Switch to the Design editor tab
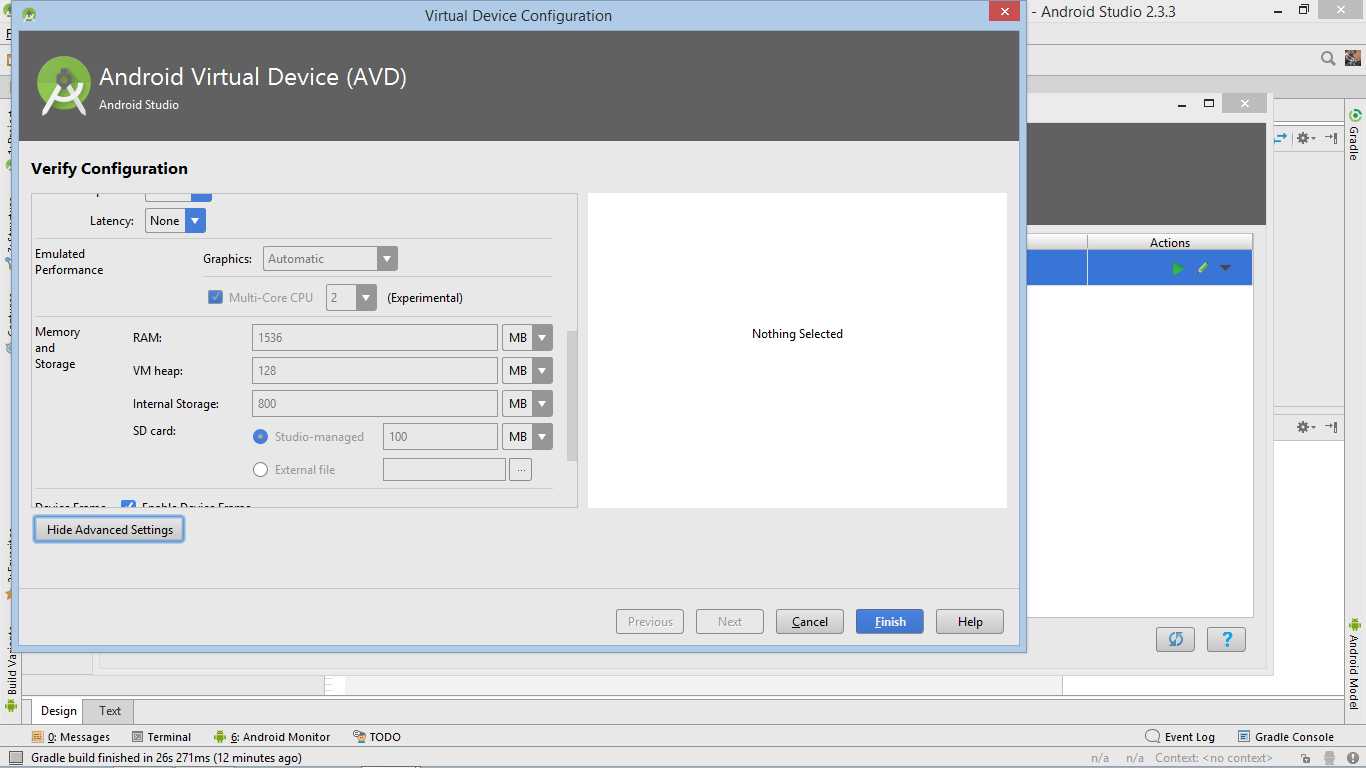This screenshot has width=1366, height=768. (x=59, y=711)
